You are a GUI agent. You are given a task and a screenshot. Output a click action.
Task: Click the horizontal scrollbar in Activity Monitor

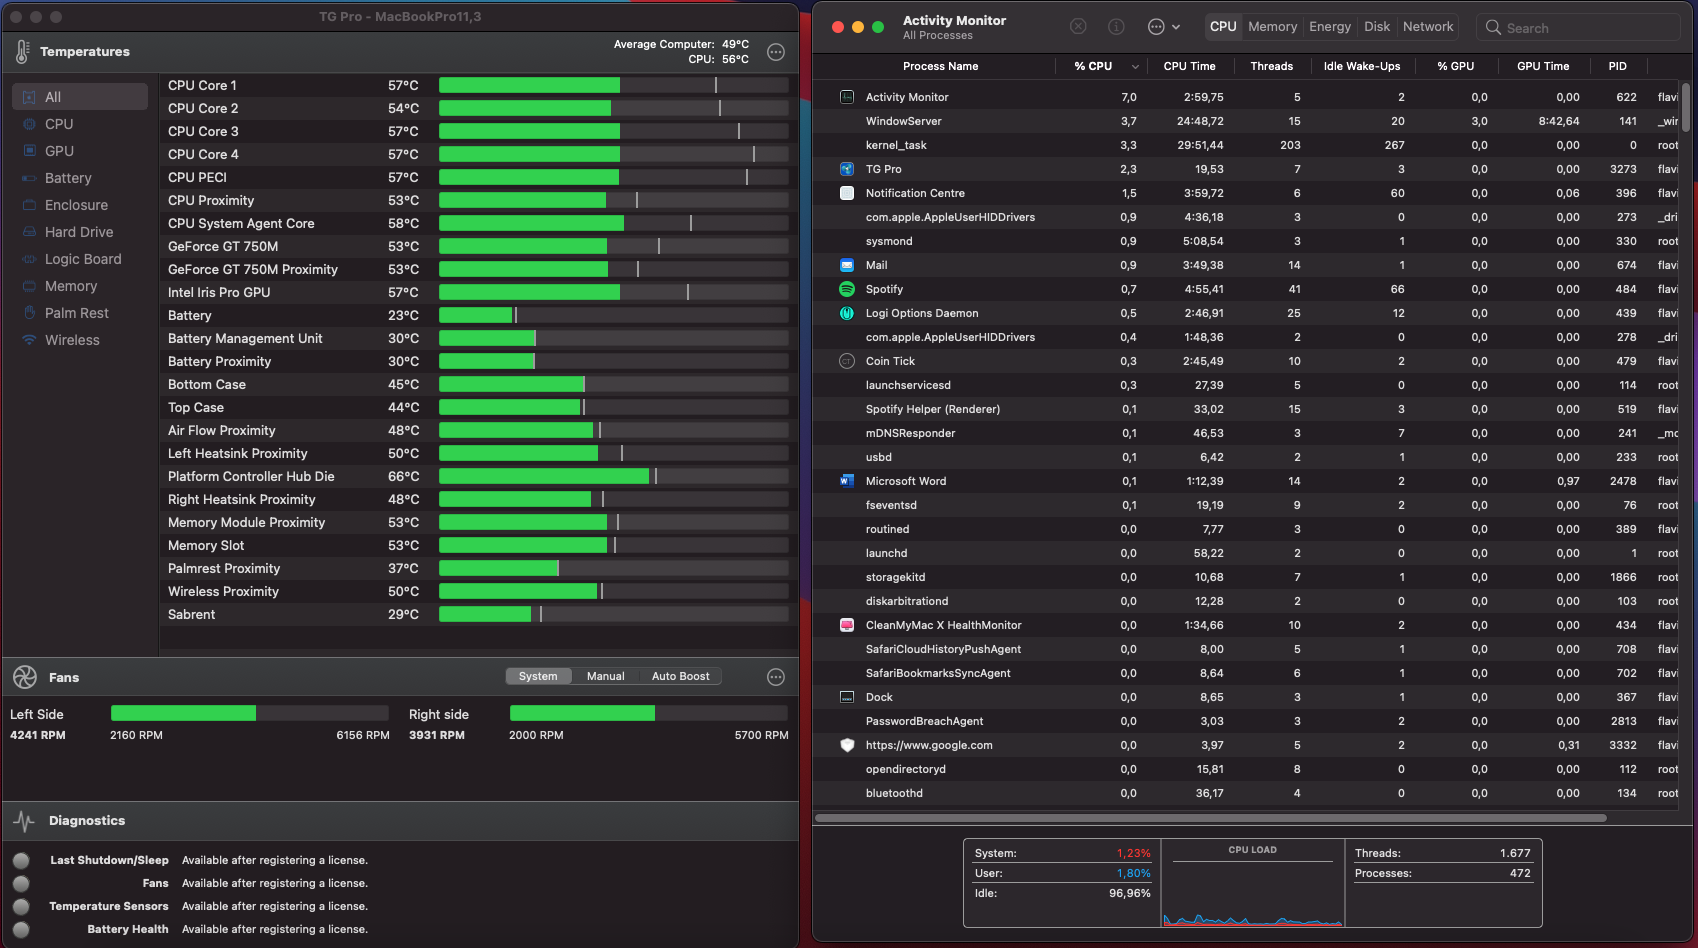pyautogui.click(x=1211, y=818)
